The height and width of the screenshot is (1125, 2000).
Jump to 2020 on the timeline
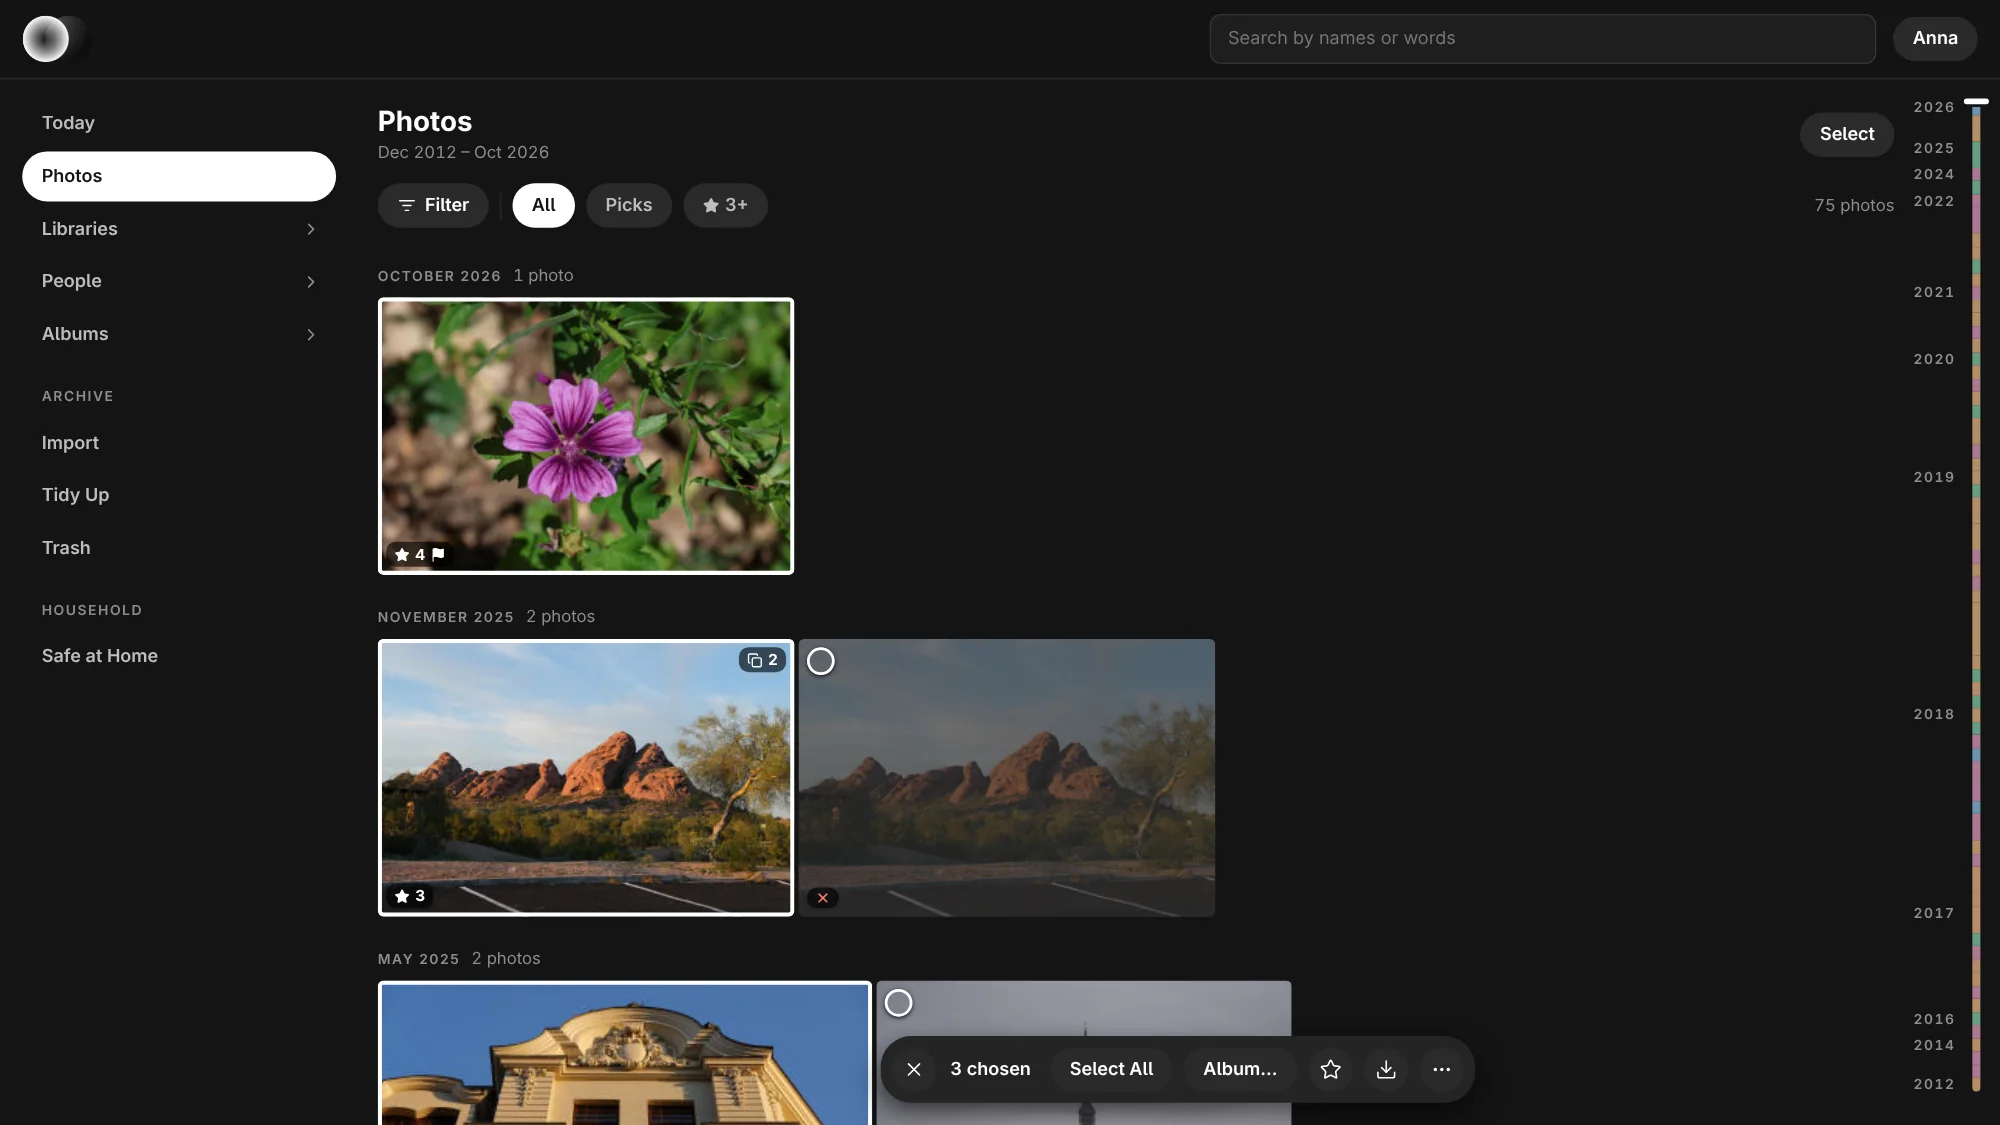1933,359
